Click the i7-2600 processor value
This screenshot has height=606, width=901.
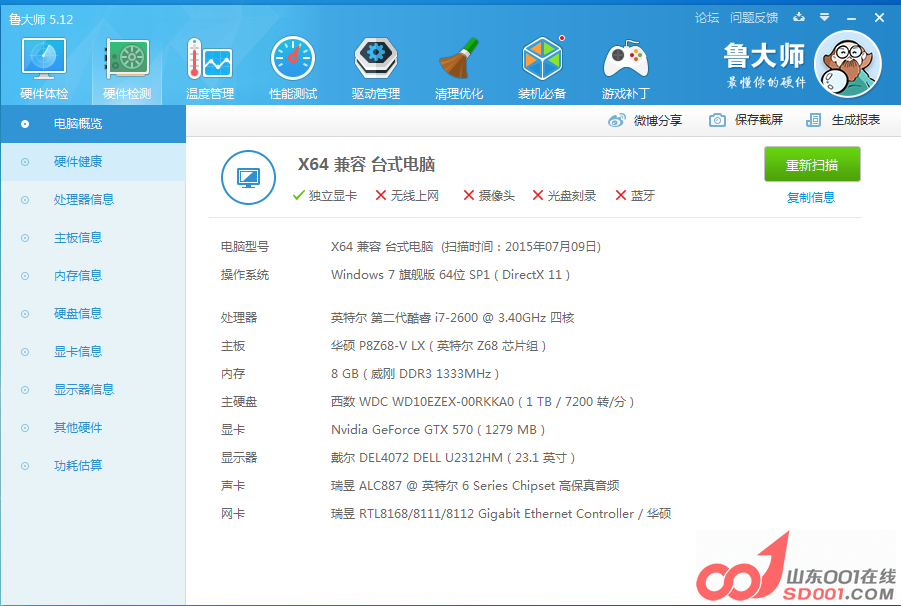click(x=453, y=318)
